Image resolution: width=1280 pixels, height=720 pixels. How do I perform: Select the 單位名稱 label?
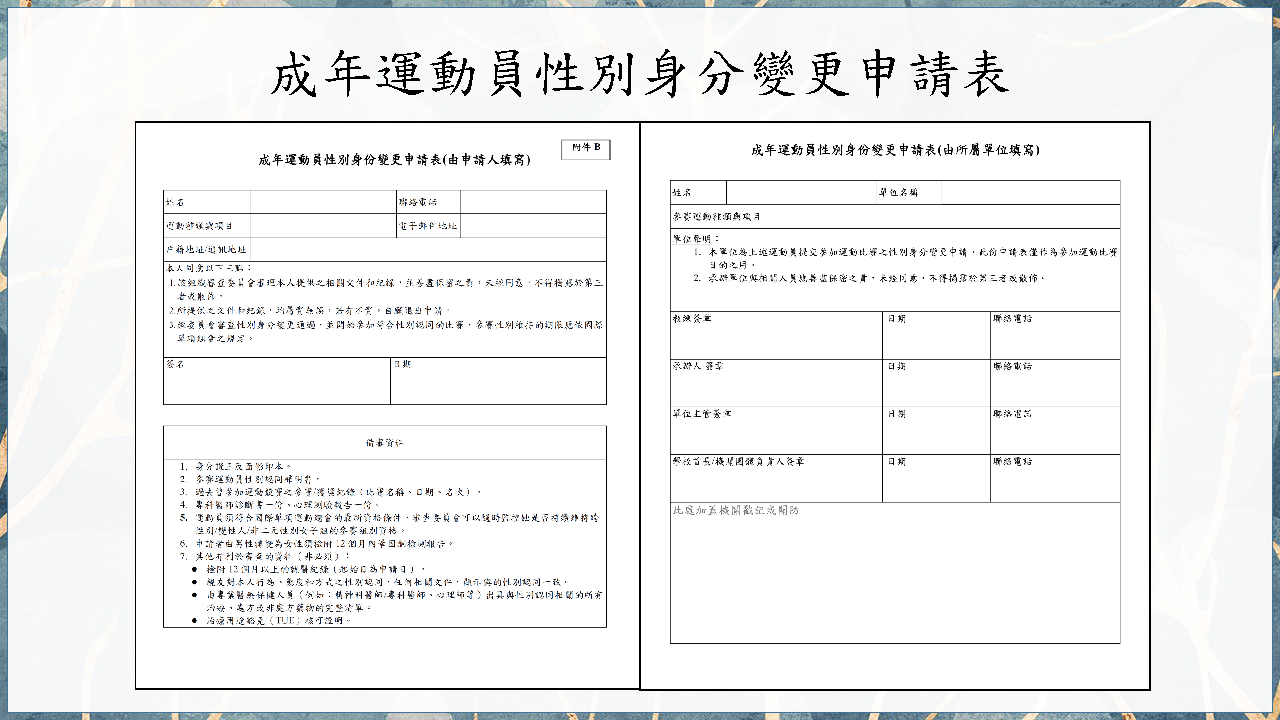click(897, 192)
